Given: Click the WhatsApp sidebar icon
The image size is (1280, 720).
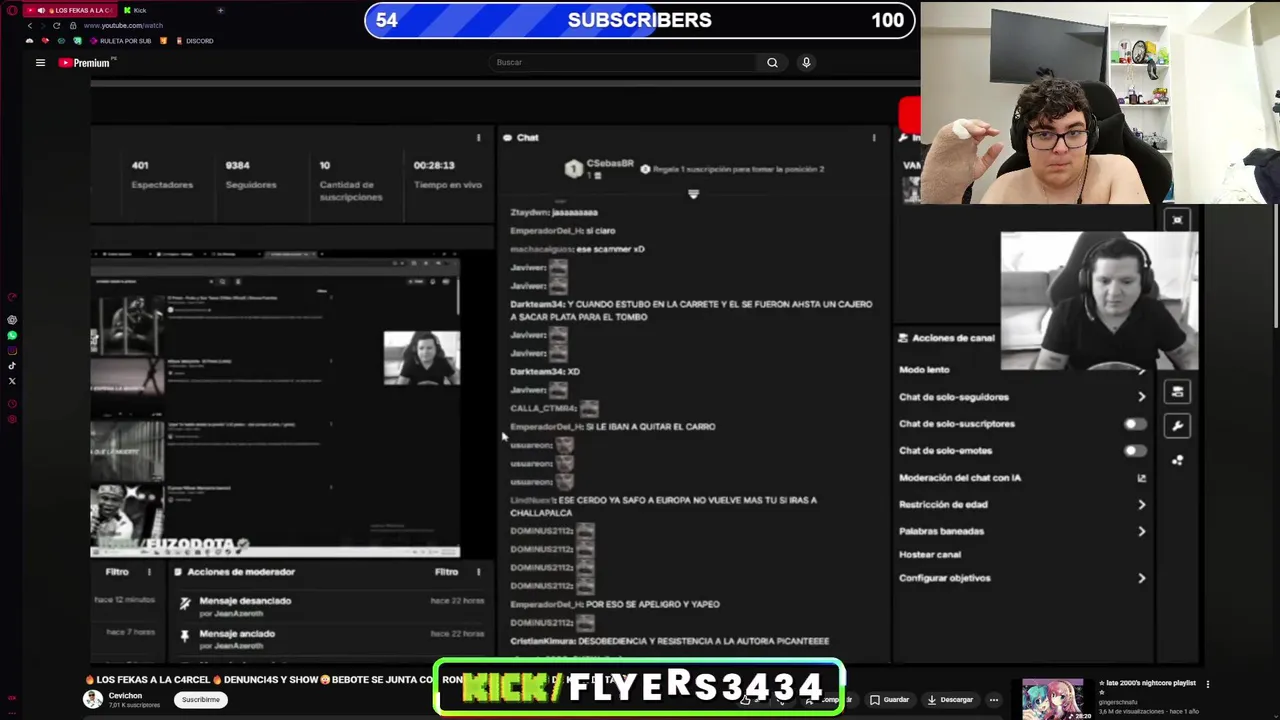Looking at the screenshot, I should (12, 335).
